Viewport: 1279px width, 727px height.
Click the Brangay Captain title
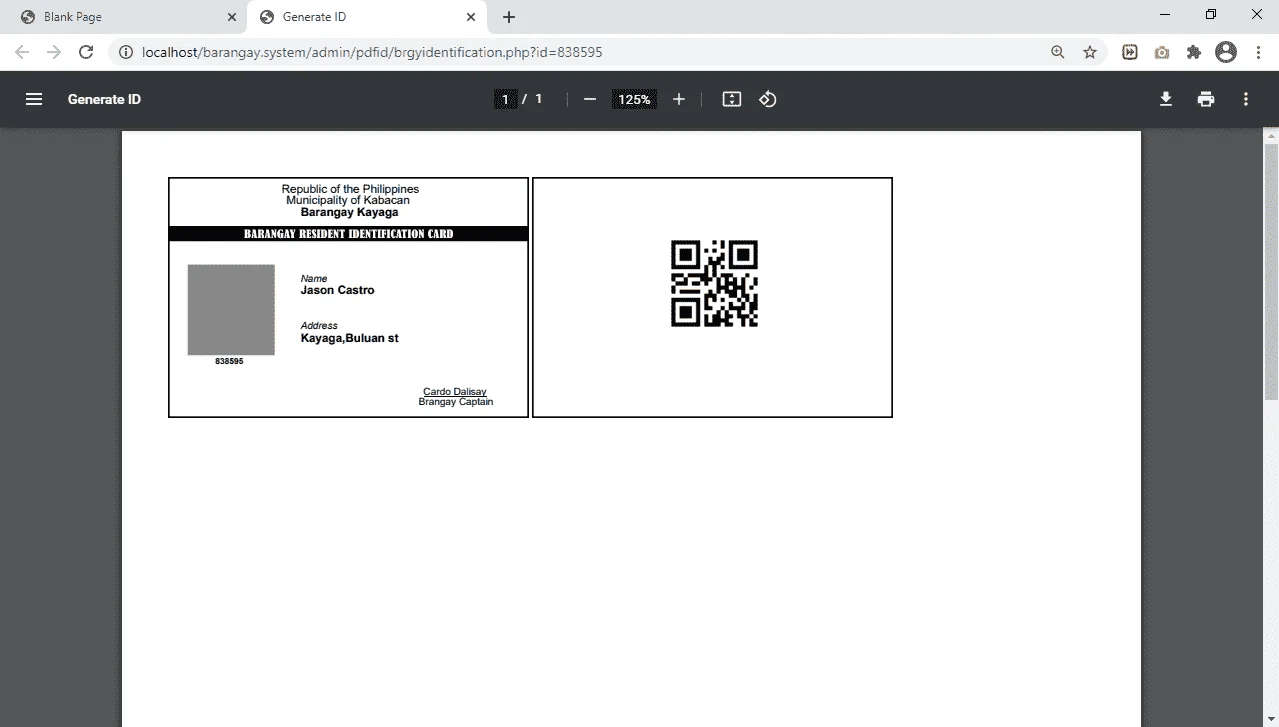pyautogui.click(x=456, y=402)
